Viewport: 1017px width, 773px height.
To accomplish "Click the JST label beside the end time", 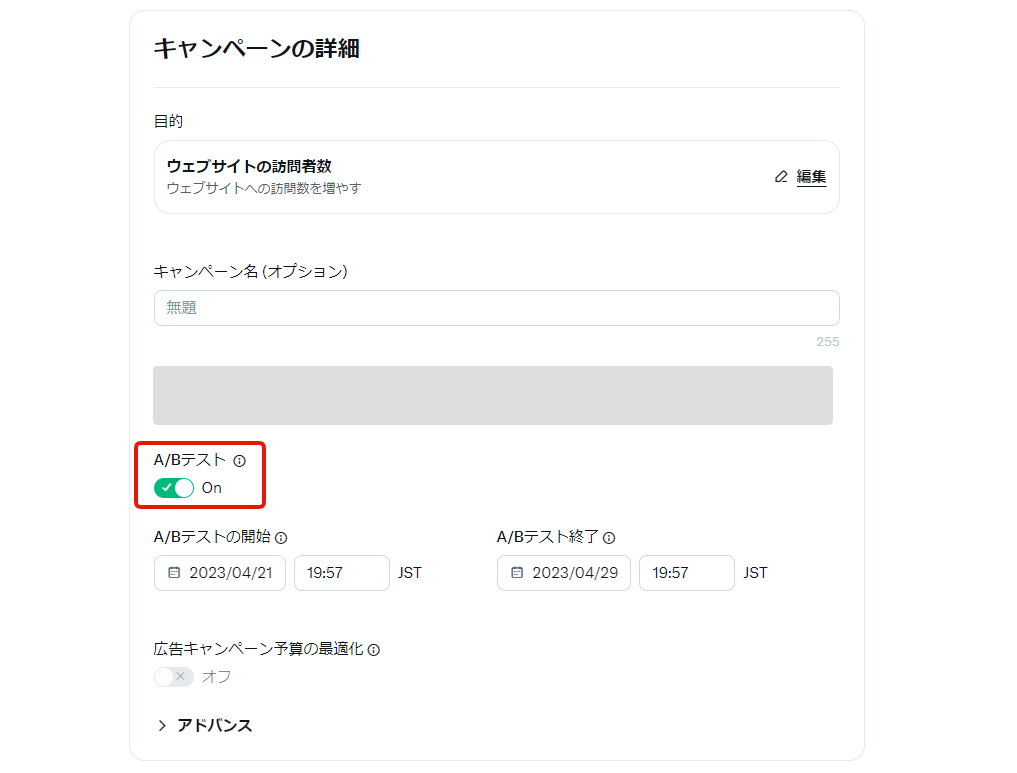I will pos(755,573).
